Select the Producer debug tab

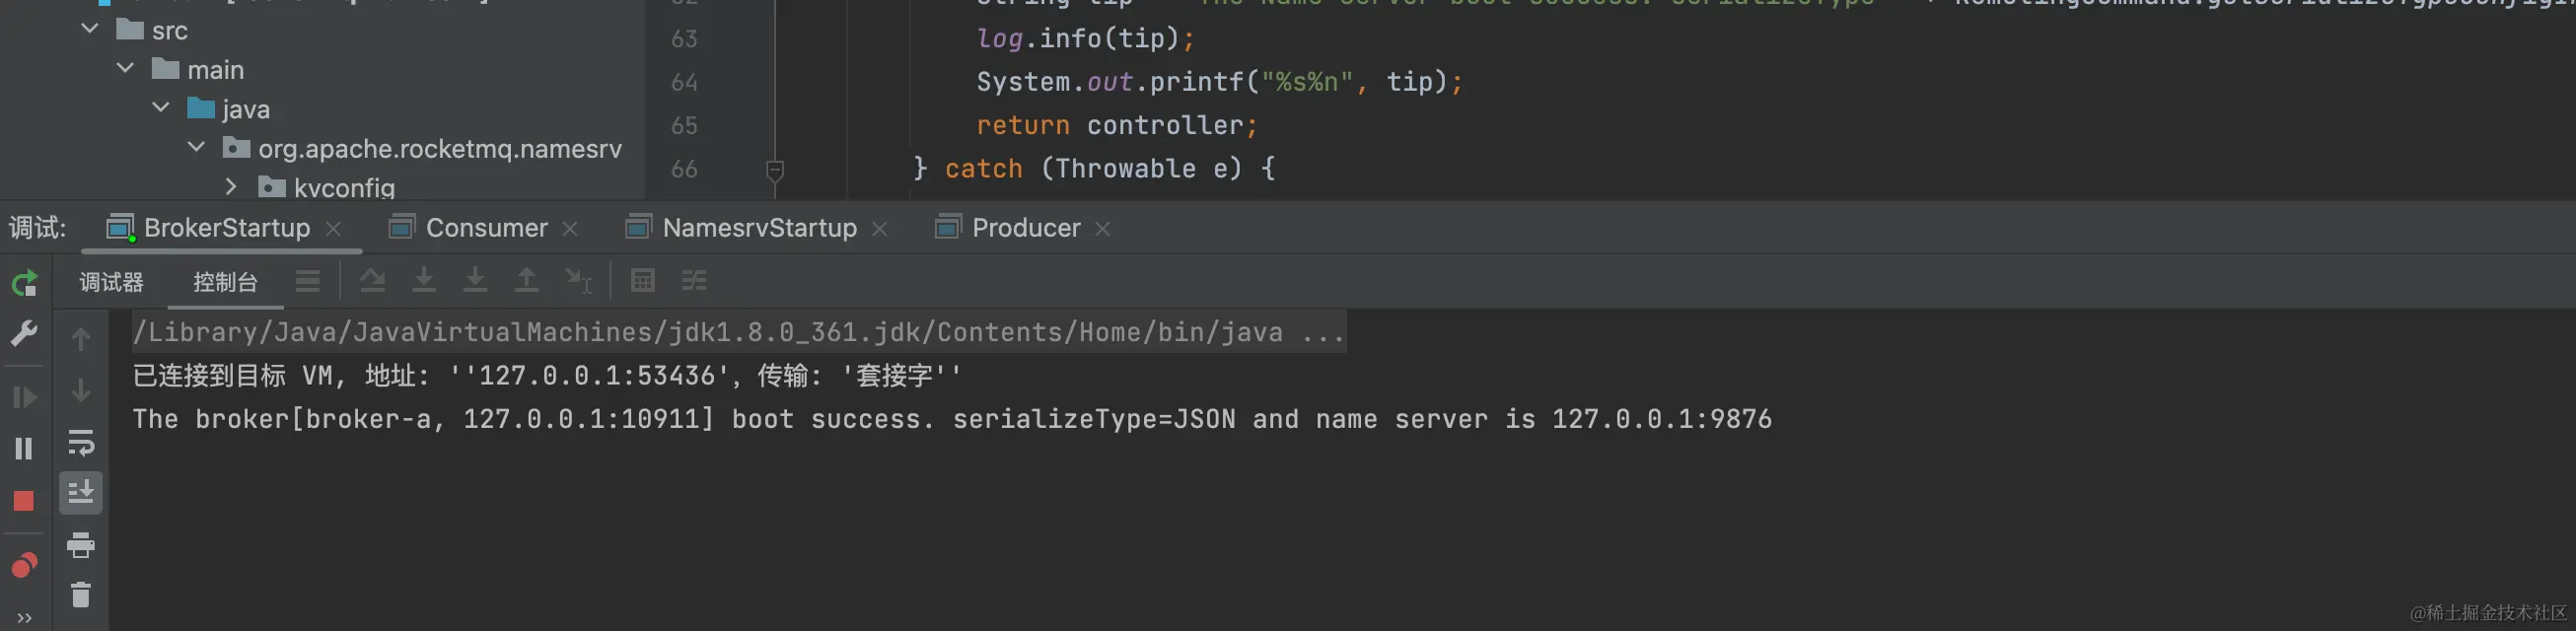1025,228
